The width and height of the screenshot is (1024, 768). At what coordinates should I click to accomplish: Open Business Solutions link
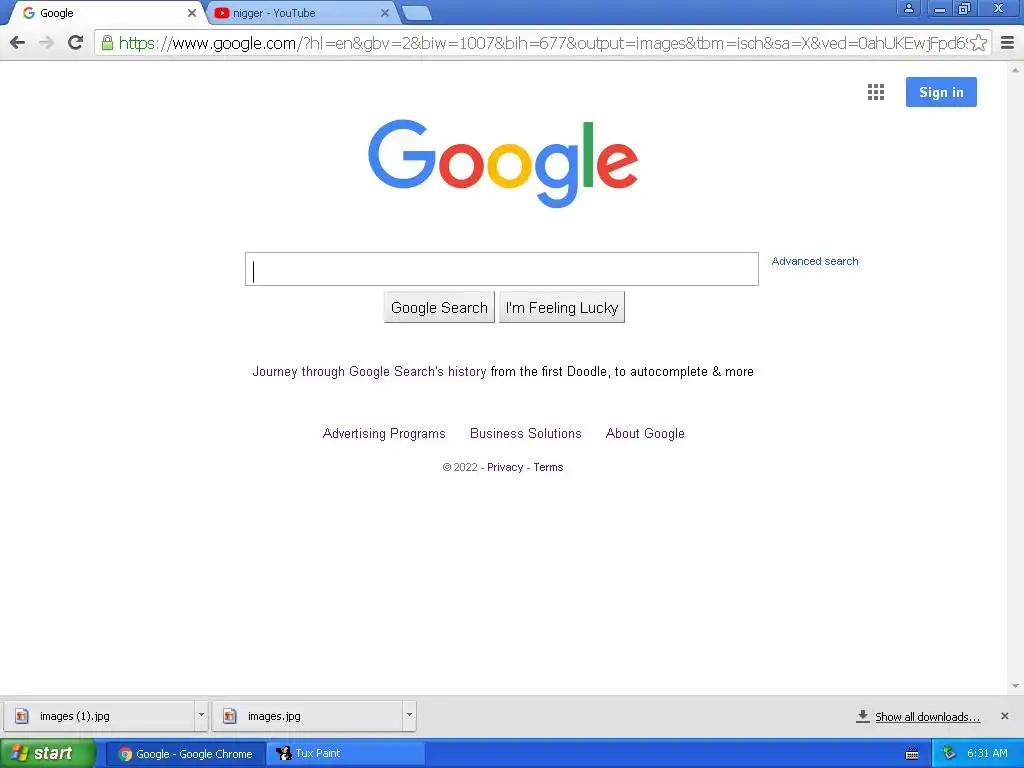coord(526,434)
